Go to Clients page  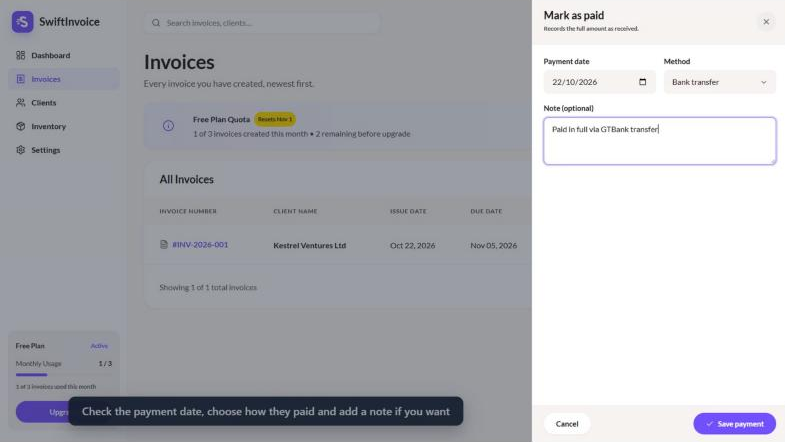pyautogui.click(x=64, y=103)
